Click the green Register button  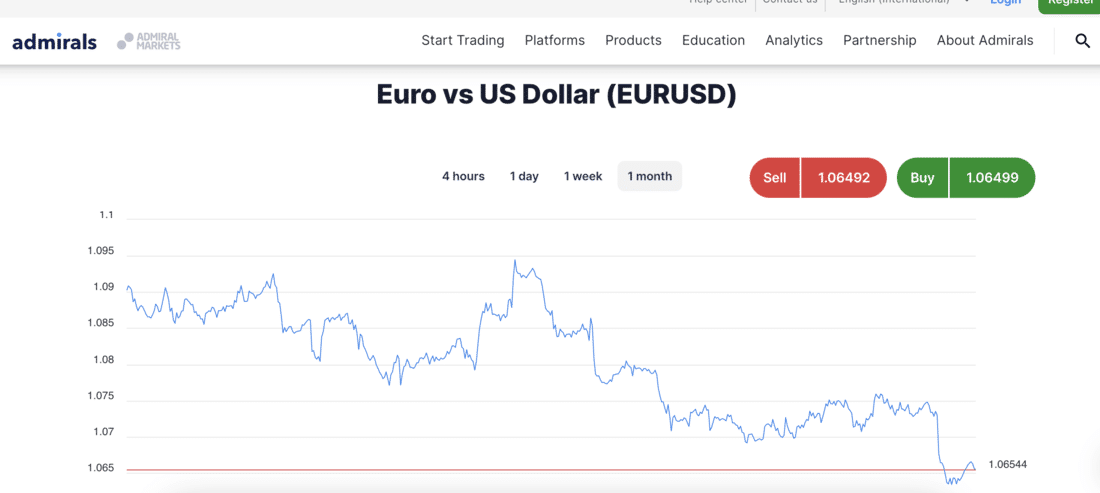(x=1069, y=4)
